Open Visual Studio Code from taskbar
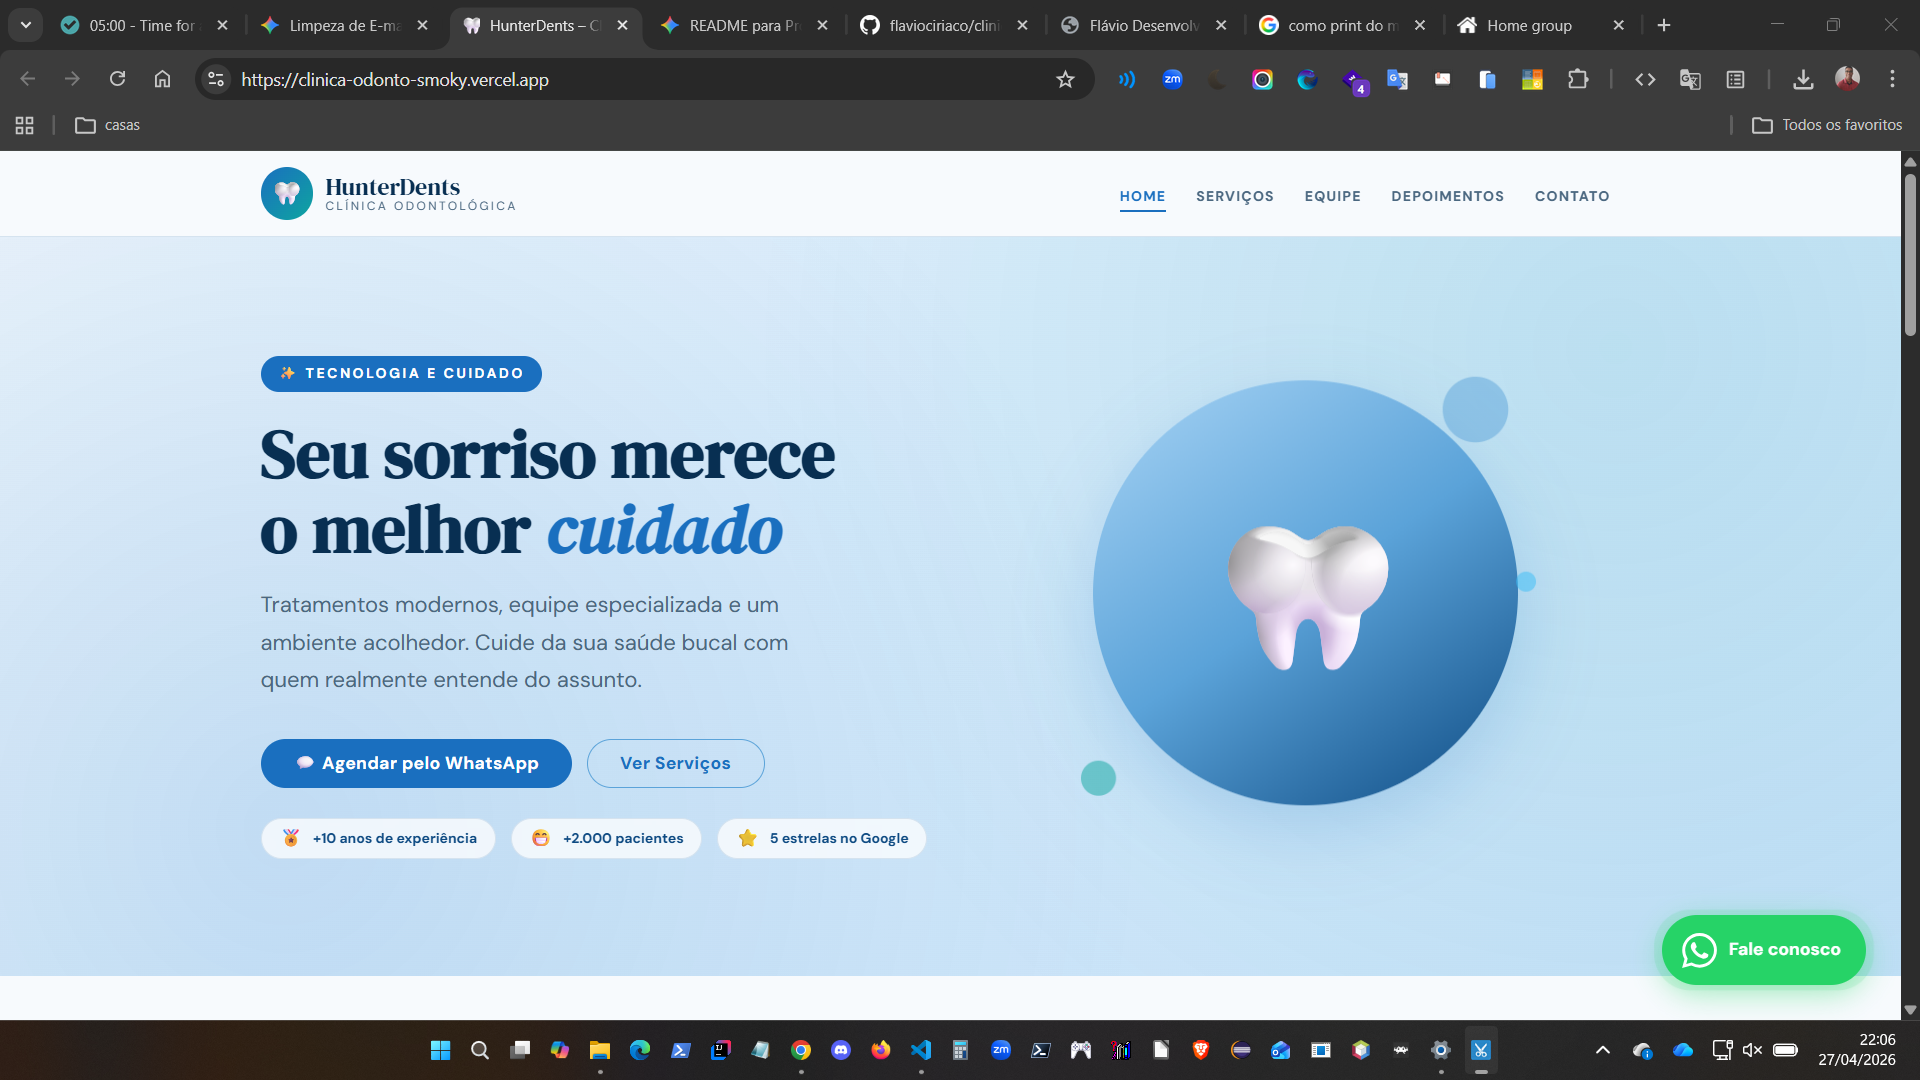 click(921, 1050)
